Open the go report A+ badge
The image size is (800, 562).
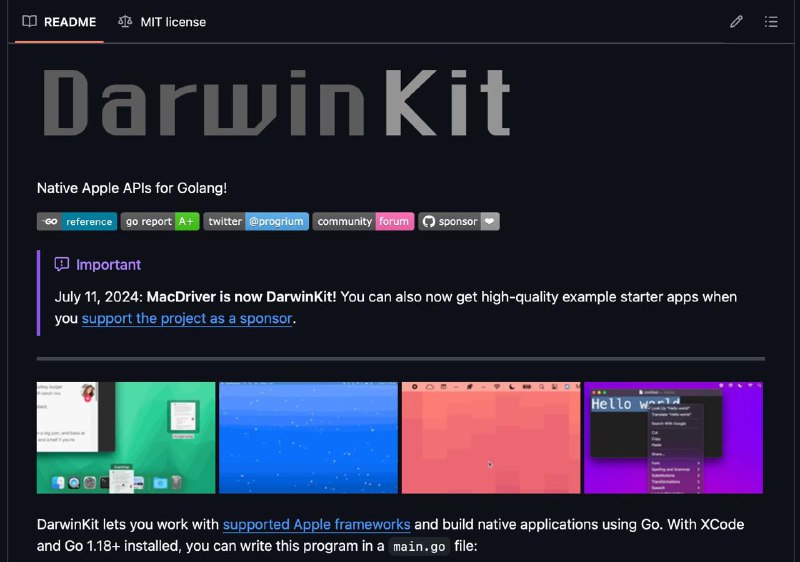(x=160, y=221)
